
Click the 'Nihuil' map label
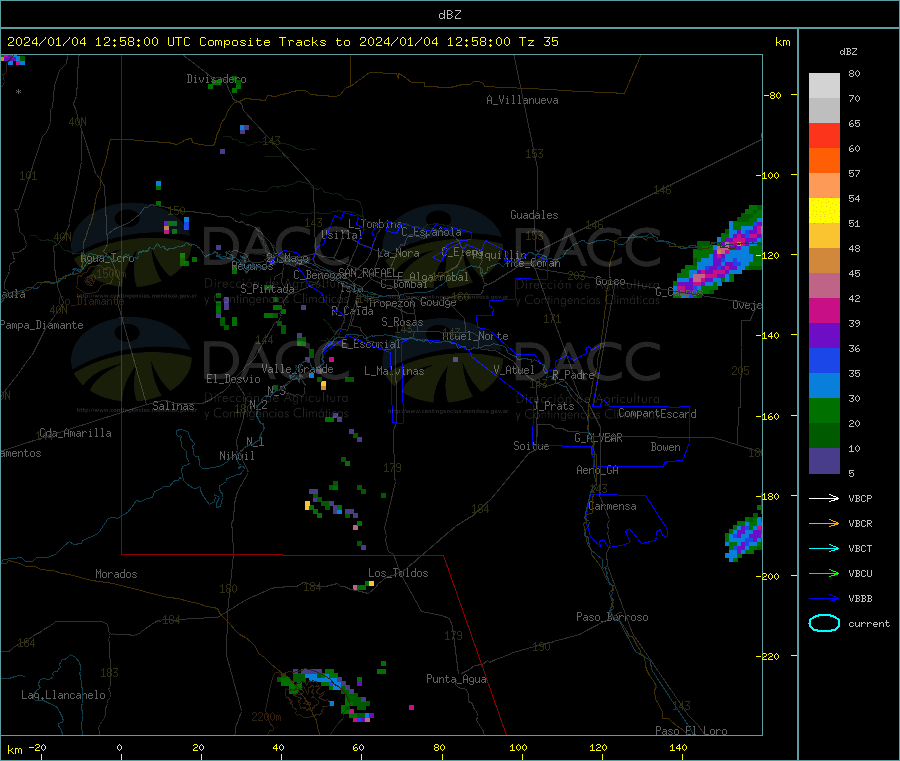pyautogui.click(x=236, y=456)
